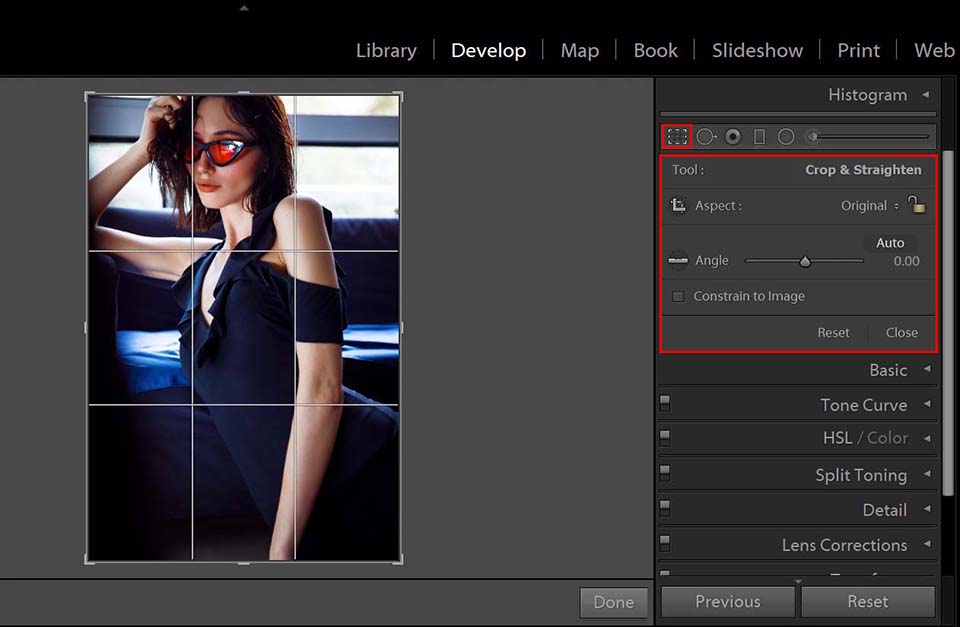Toggle the HSL / Color panel switch
Viewport: 960px width, 627px height.
[x=665, y=438]
